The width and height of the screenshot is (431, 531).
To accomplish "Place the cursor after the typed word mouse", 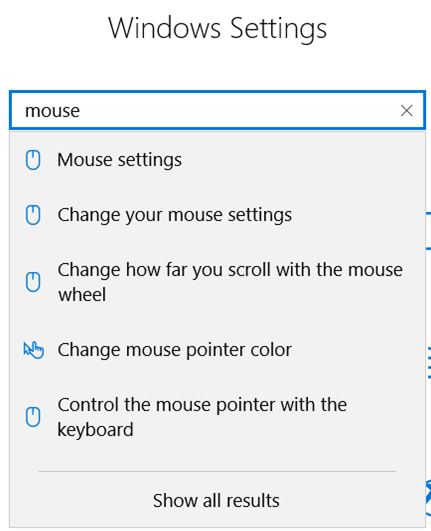I will [x=82, y=111].
